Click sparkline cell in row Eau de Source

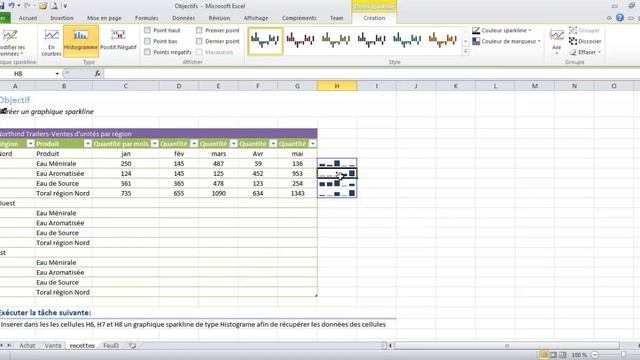pos(337,183)
